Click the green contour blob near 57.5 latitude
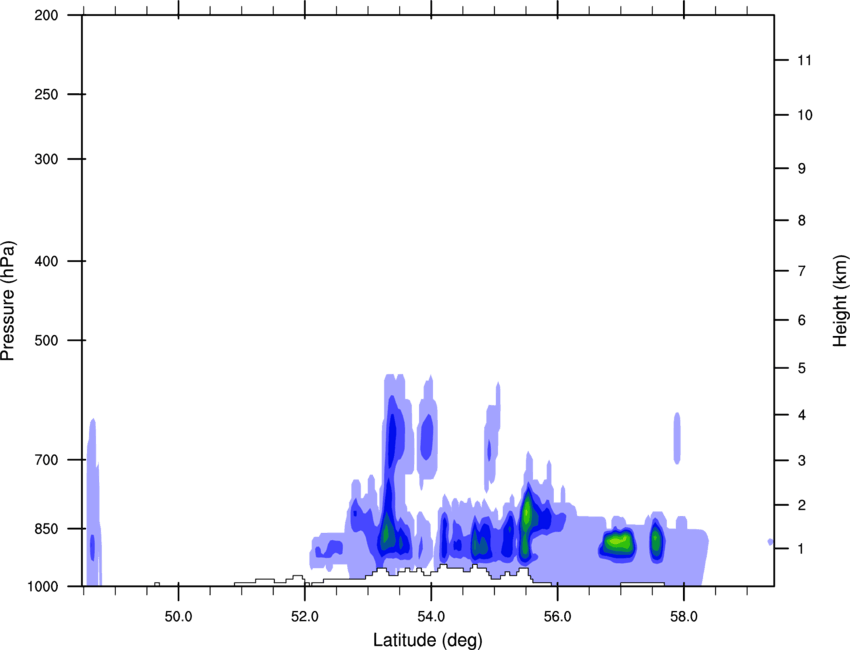Viewport: 850px width, 650px height. click(656, 540)
